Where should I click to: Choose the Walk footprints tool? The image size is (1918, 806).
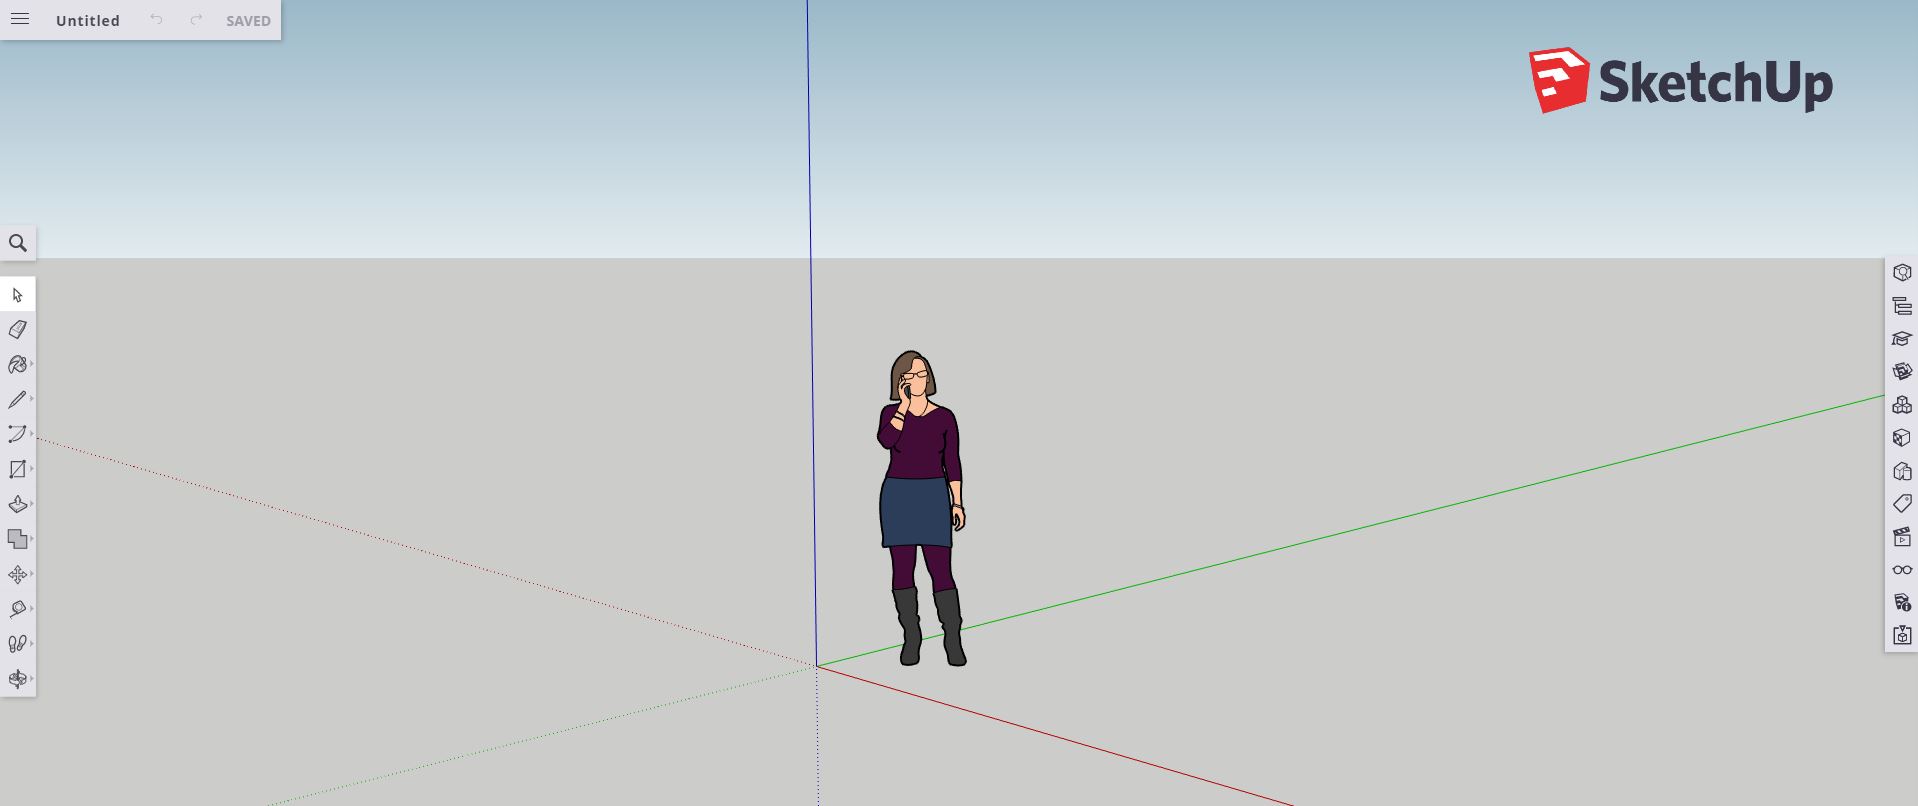(x=17, y=644)
